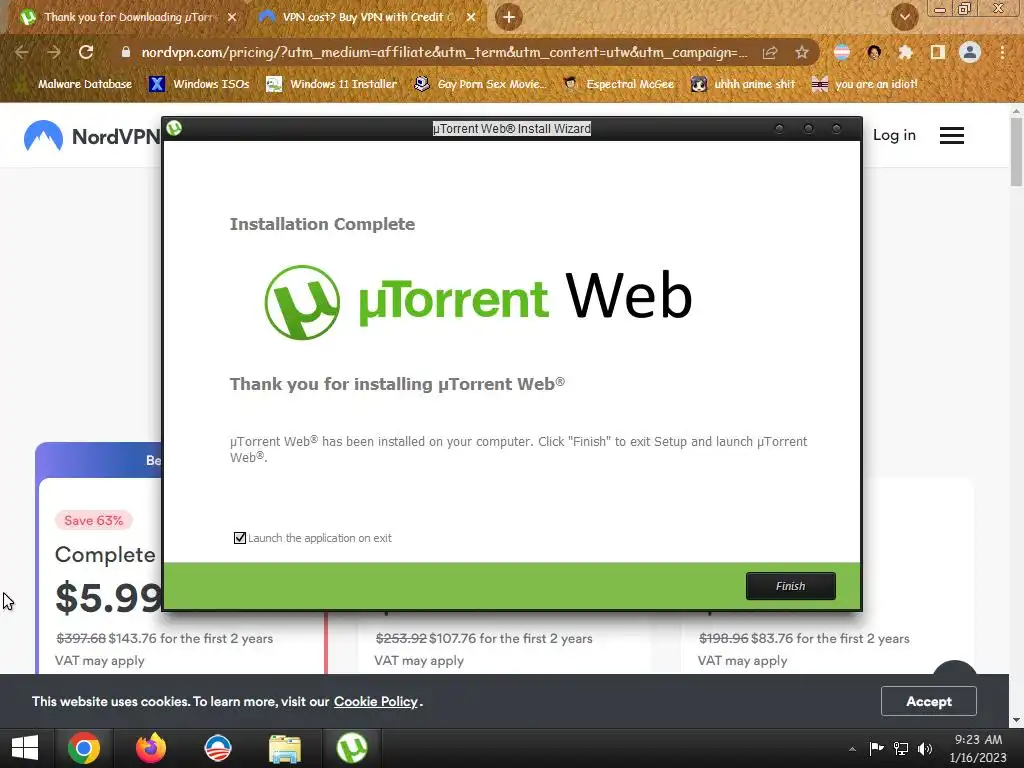Click the NordVPN logo
This screenshot has height=768, width=1024.
[x=91, y=136]
